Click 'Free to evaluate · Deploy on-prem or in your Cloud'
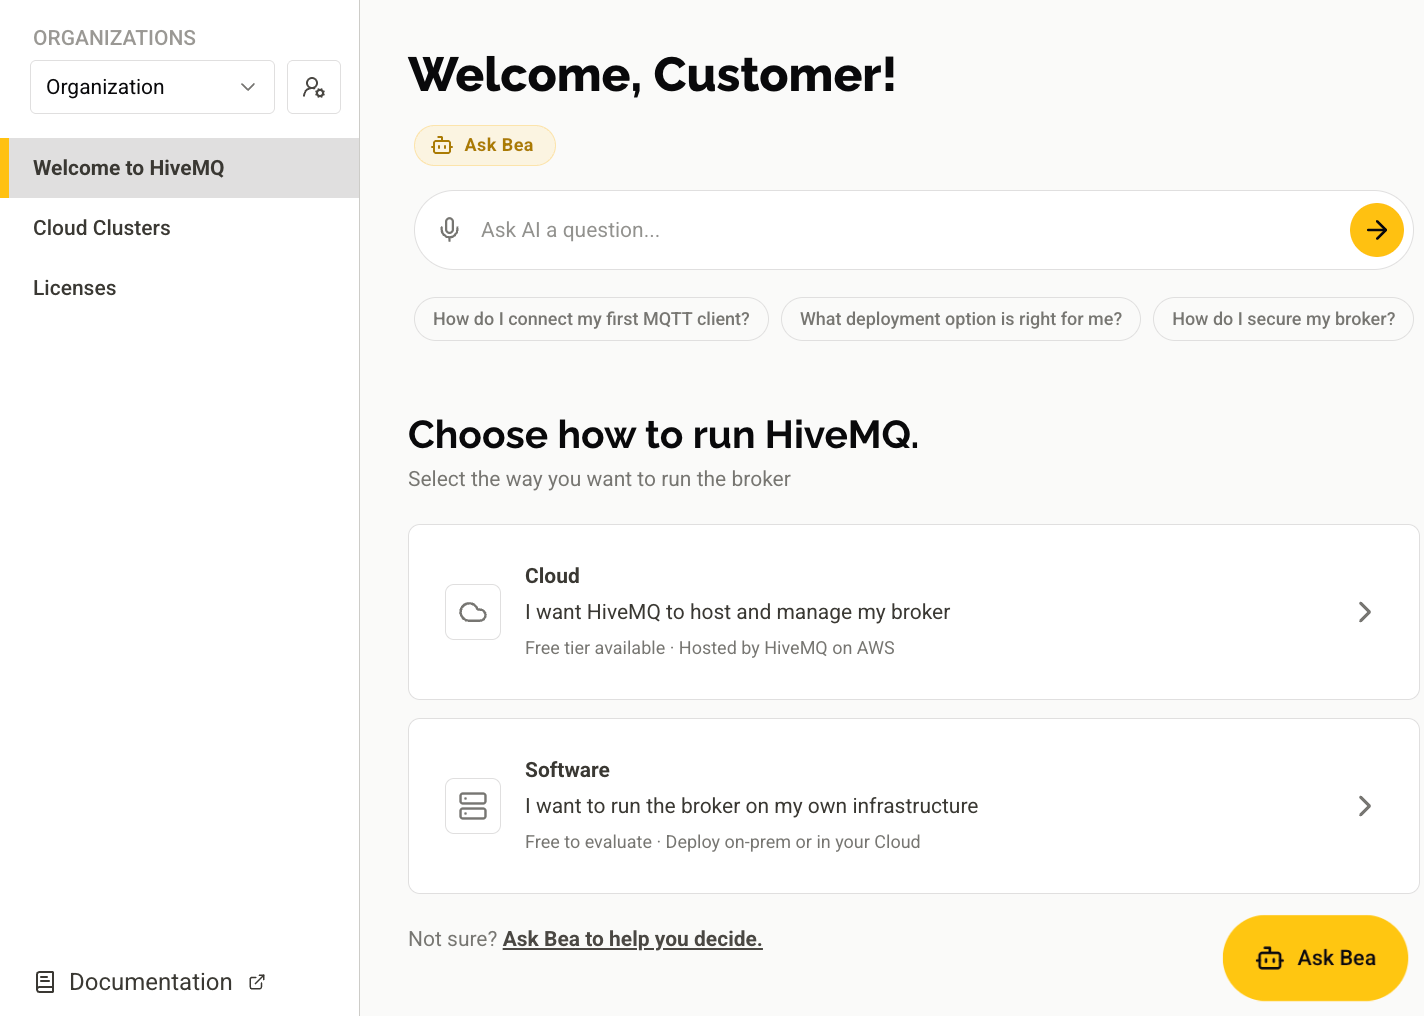 point(722,842)
